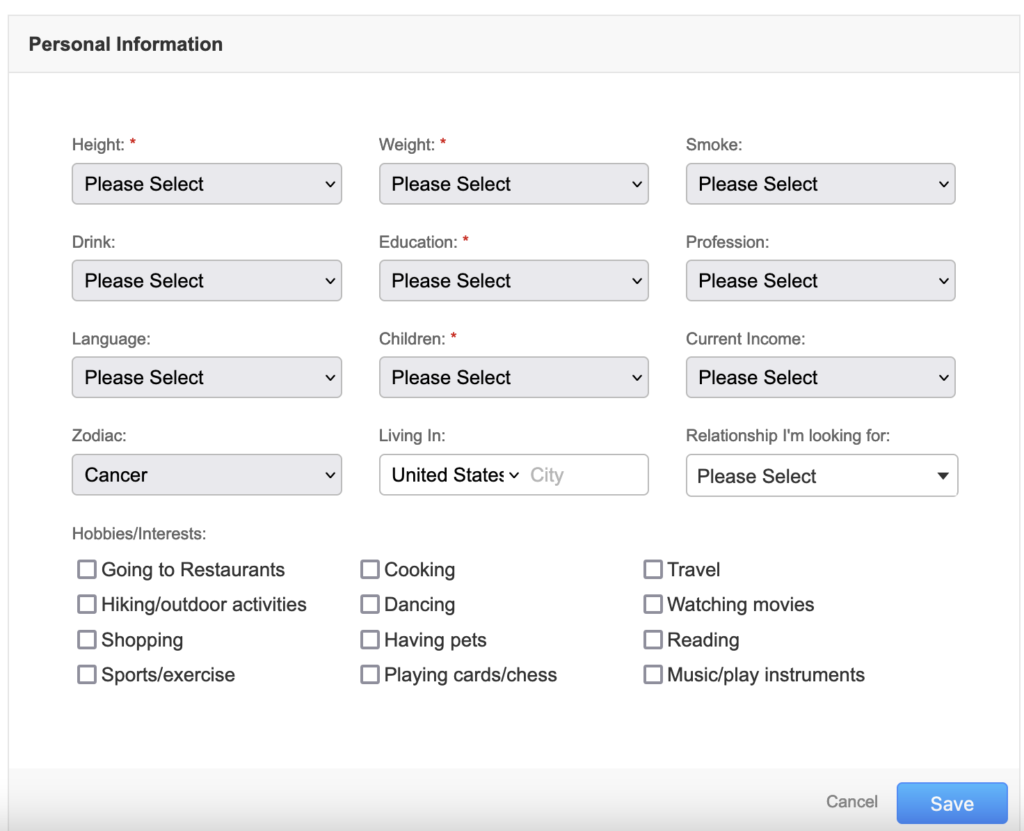Select the Shopping checkbox

click(87, 640)
